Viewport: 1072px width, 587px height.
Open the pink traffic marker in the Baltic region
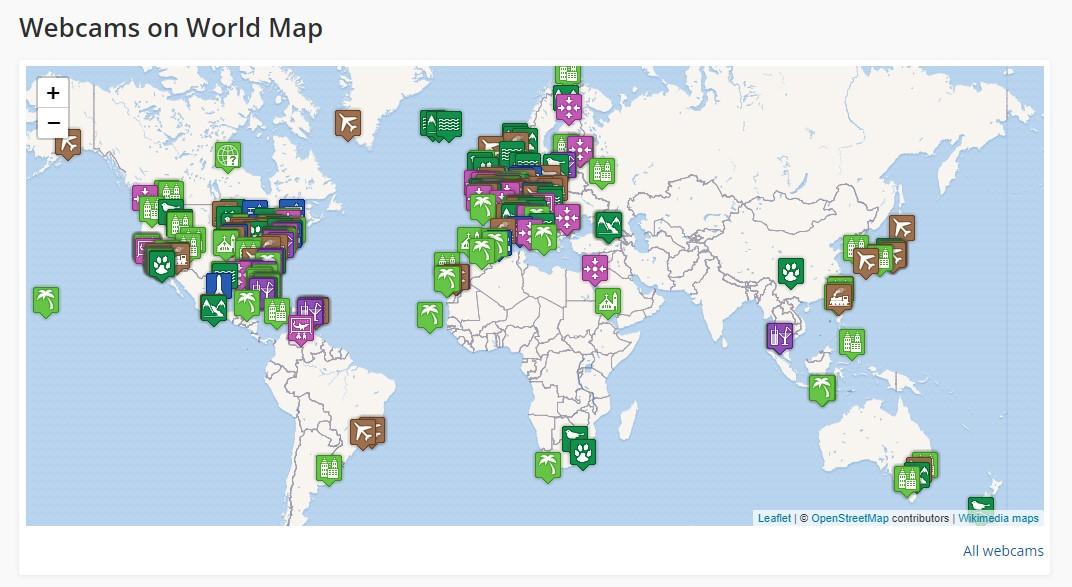click(580, 150)
